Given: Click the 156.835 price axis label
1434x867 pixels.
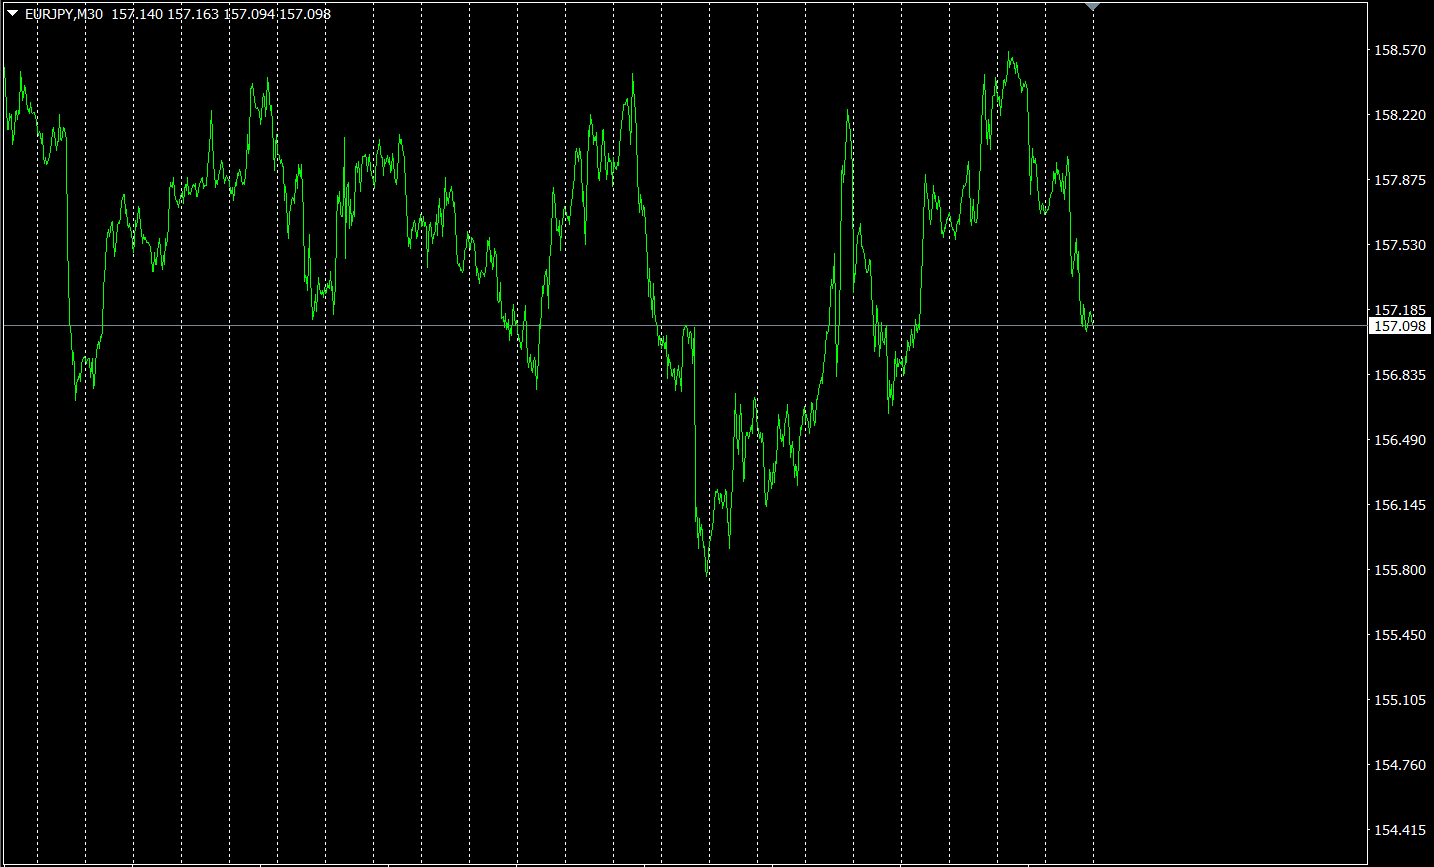Looking at the screenshot, I should point(1400,375).
